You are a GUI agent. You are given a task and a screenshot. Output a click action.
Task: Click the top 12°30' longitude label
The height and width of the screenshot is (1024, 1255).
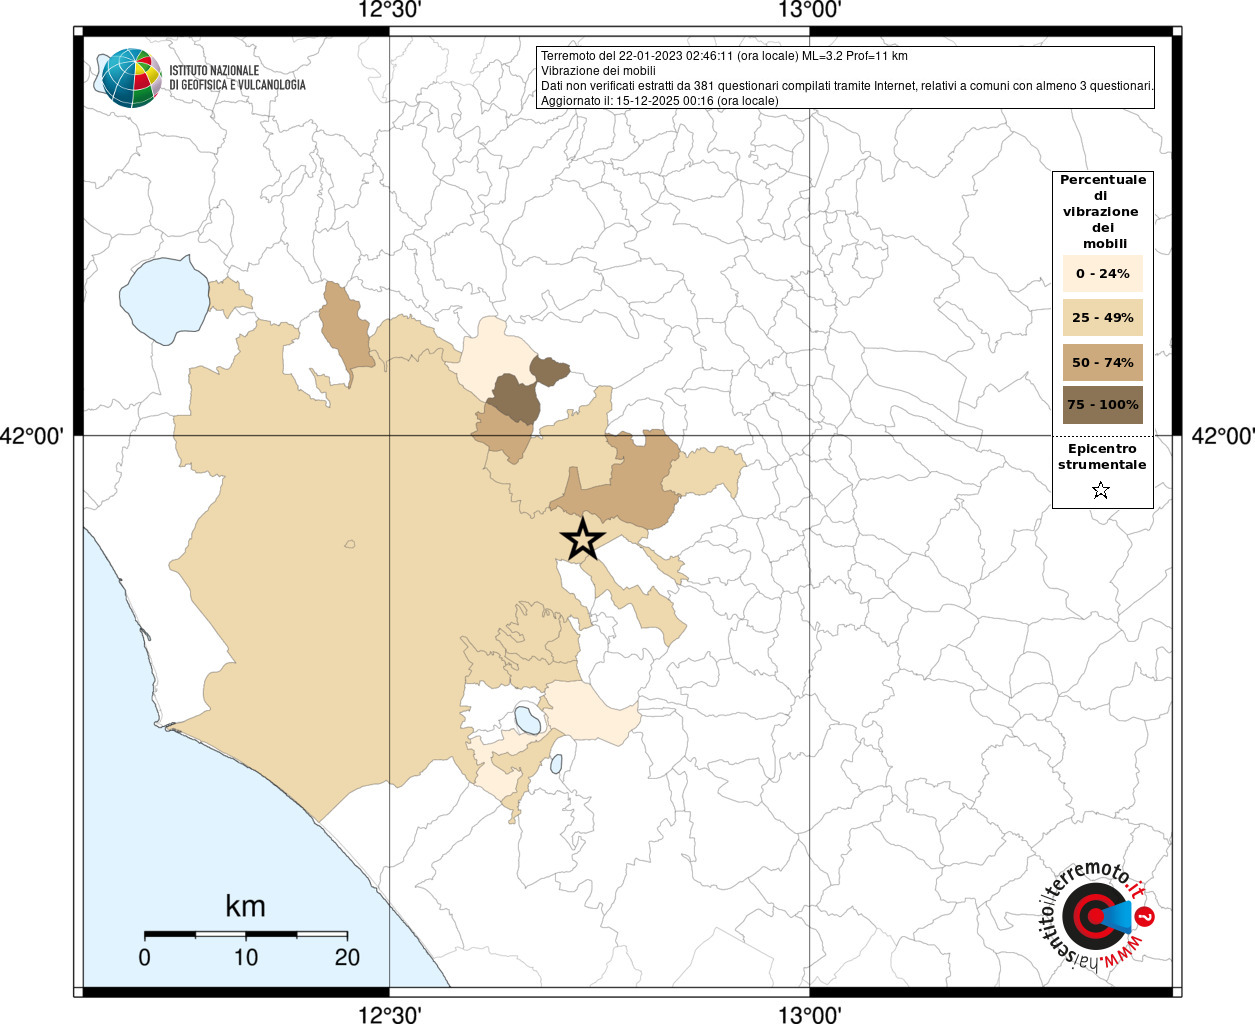tap(389, 10)
